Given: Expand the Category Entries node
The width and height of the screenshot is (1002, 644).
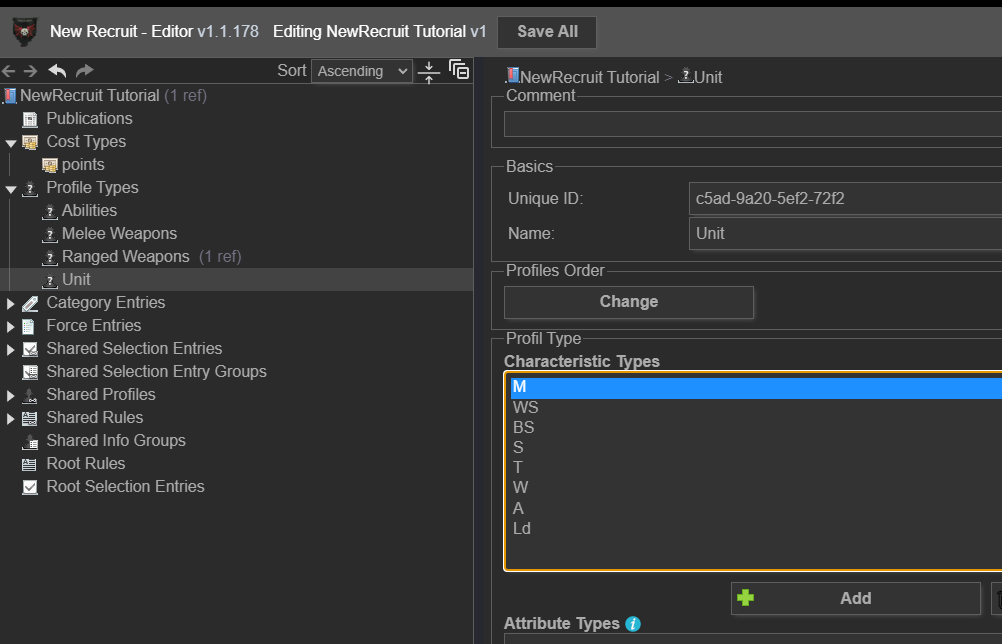Looking at the screenshot, I should (x=11, y=303).
